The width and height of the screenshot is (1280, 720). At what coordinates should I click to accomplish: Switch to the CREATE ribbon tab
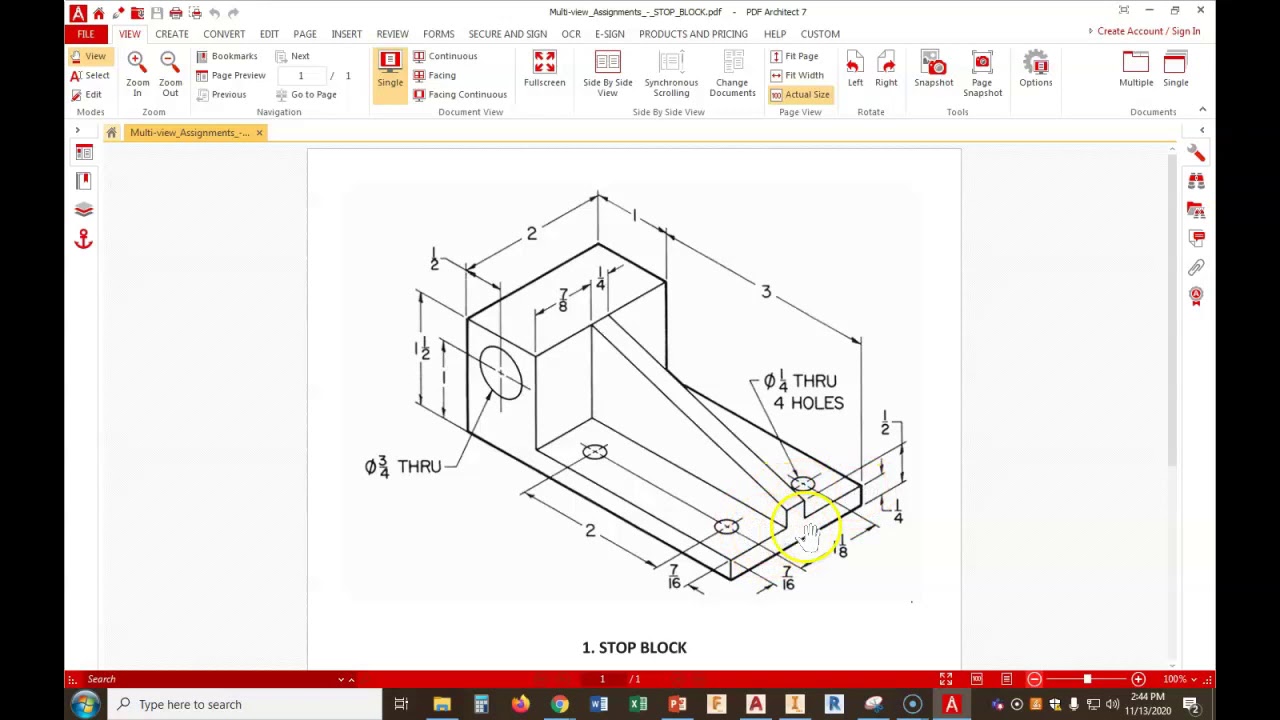[172, 34]
